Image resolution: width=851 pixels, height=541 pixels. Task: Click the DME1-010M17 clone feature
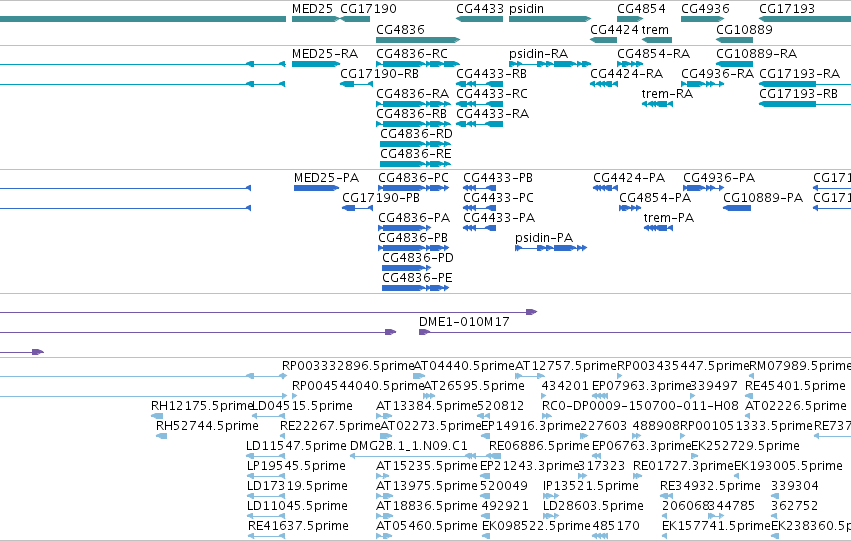pyautogui.click(x=635, y=332)
